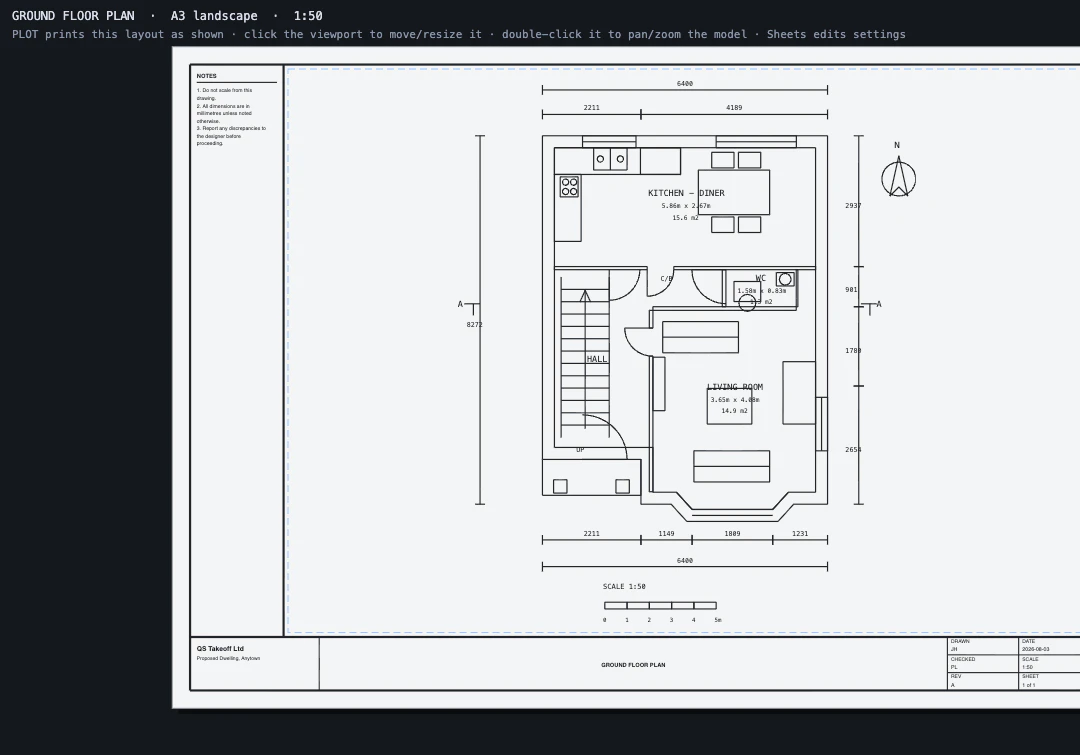Viewport: 1080px width, 755px height.
Task: Select the section marker A left of the plan
Action: pos(468,307)
